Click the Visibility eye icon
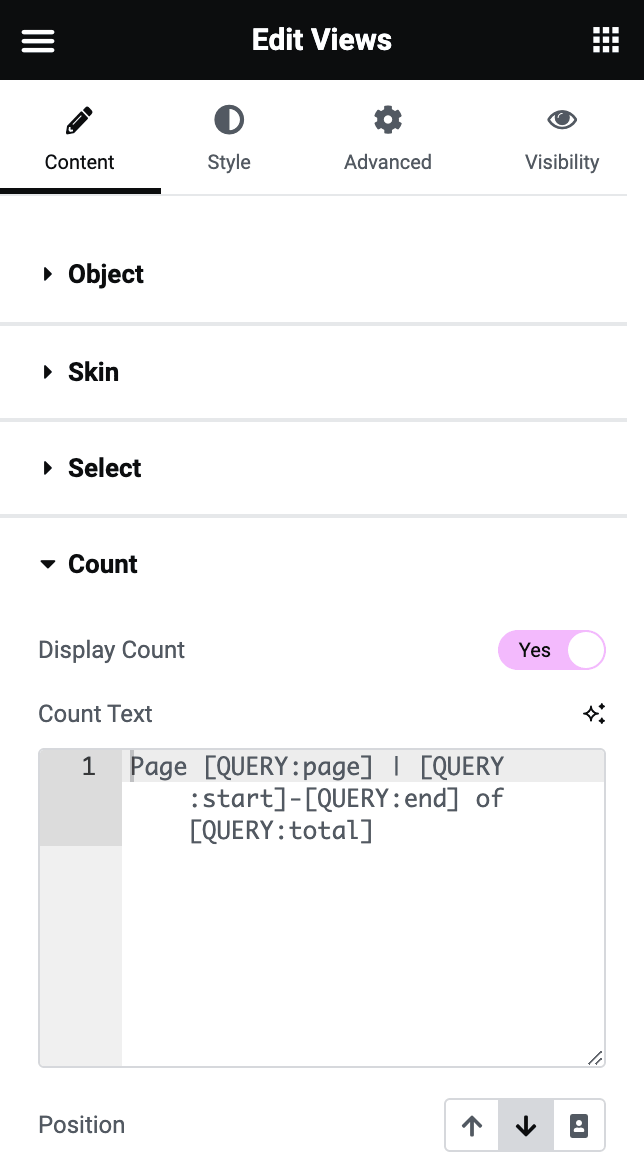This screenshot has width=644, height=1174. [x=562, y=121]
